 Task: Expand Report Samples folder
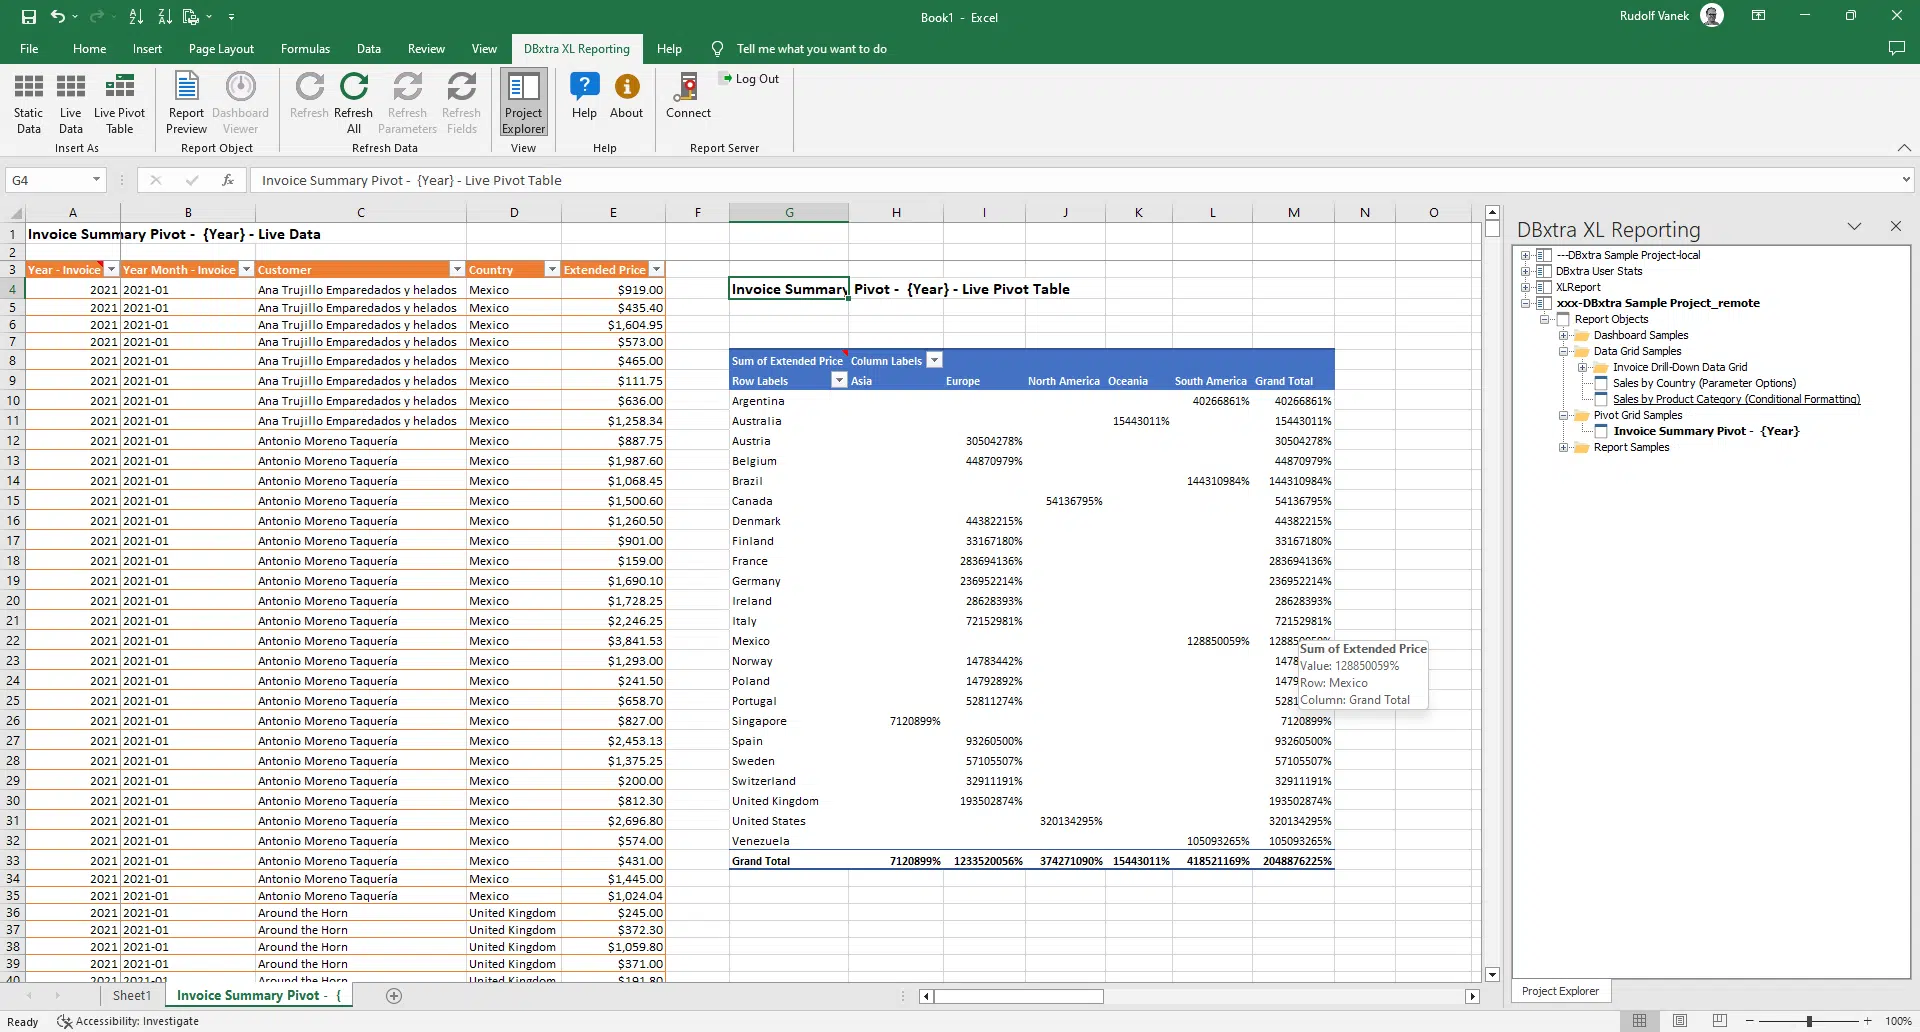1564,447
